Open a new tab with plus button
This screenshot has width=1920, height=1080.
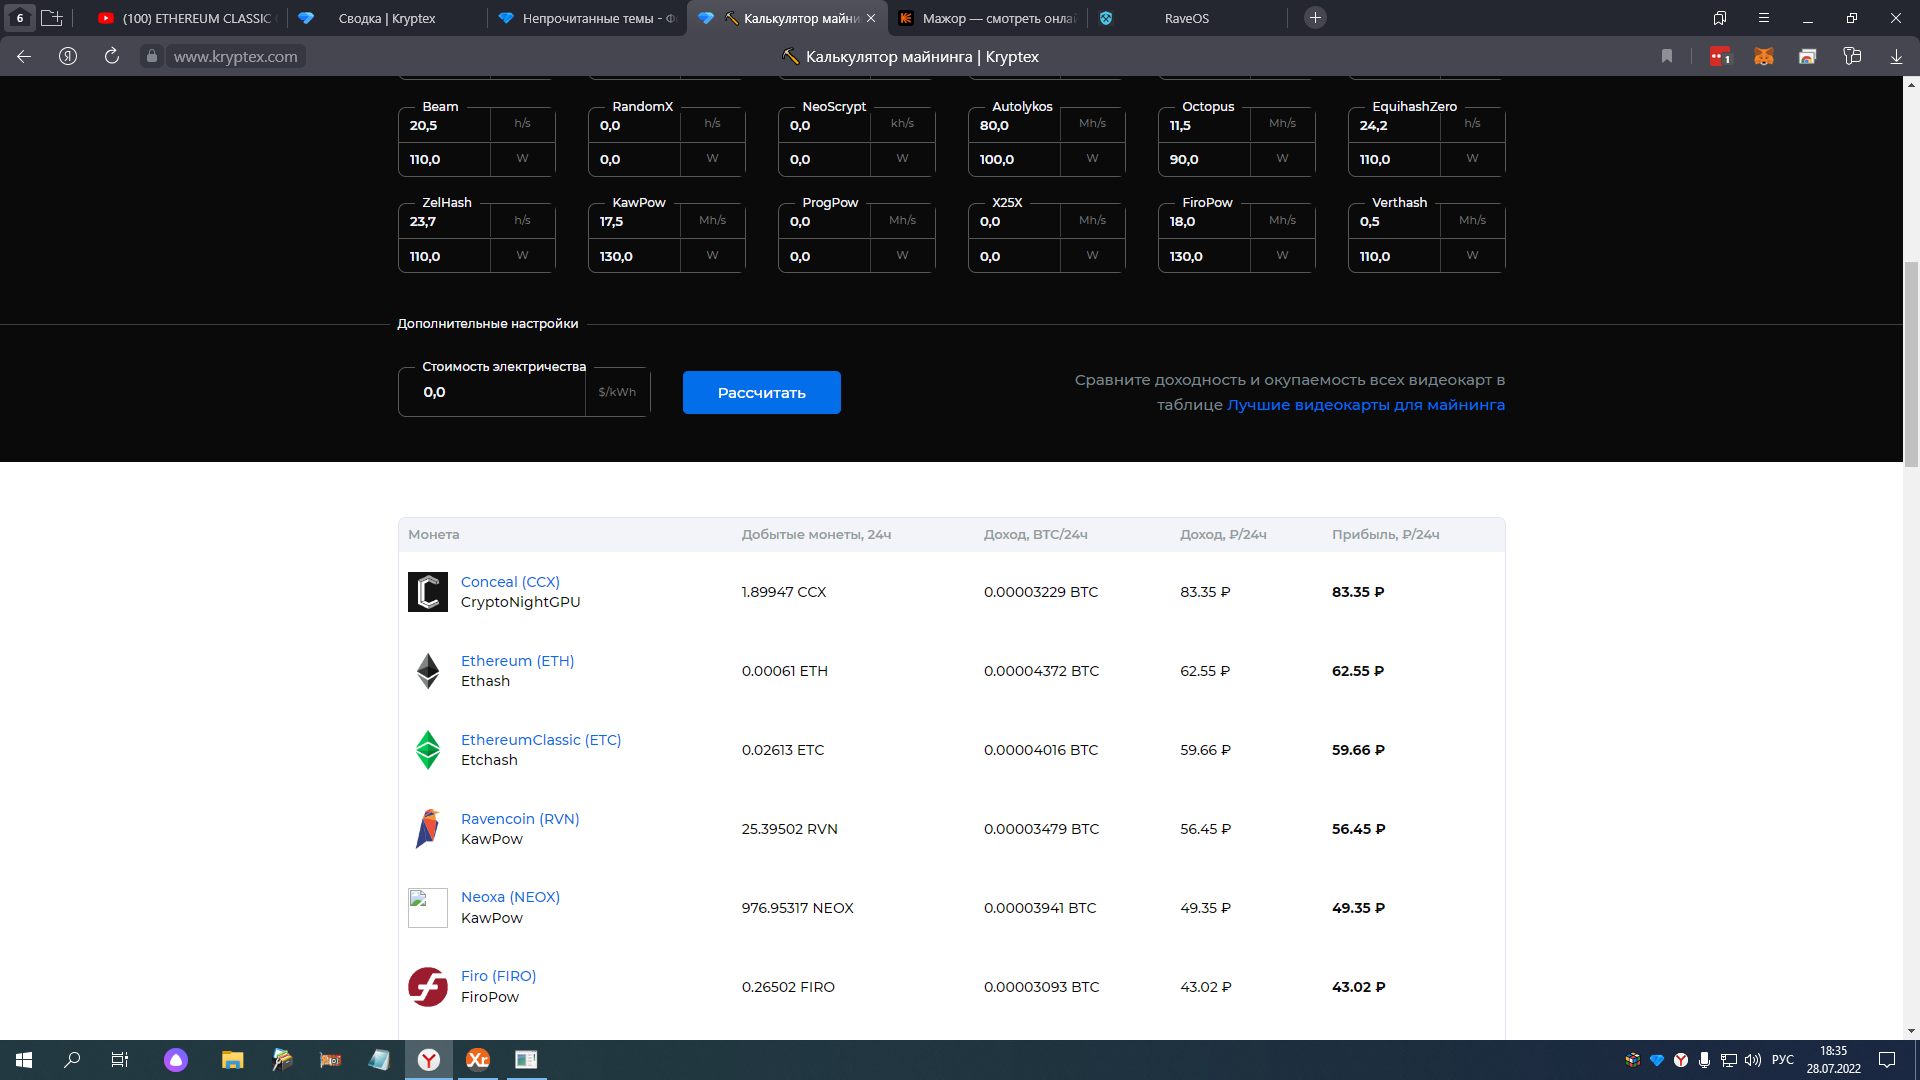pyautogui.click(x=1316, y=18)
